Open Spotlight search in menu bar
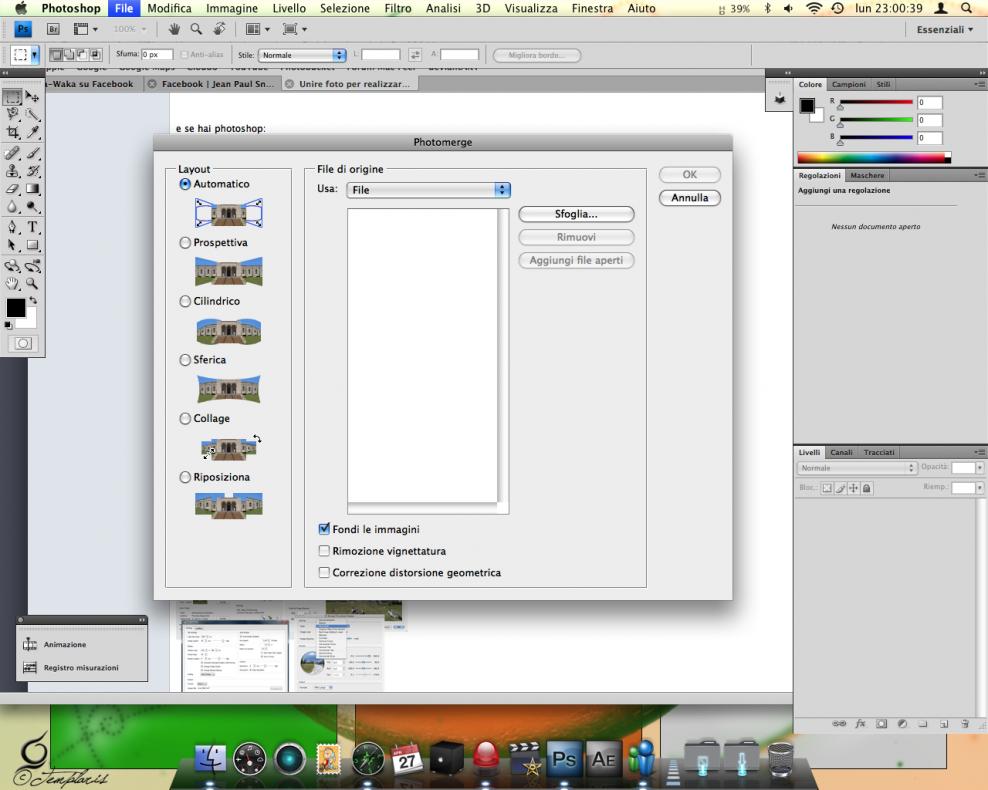Screen dimensions: 988x790 click(967, 8)
